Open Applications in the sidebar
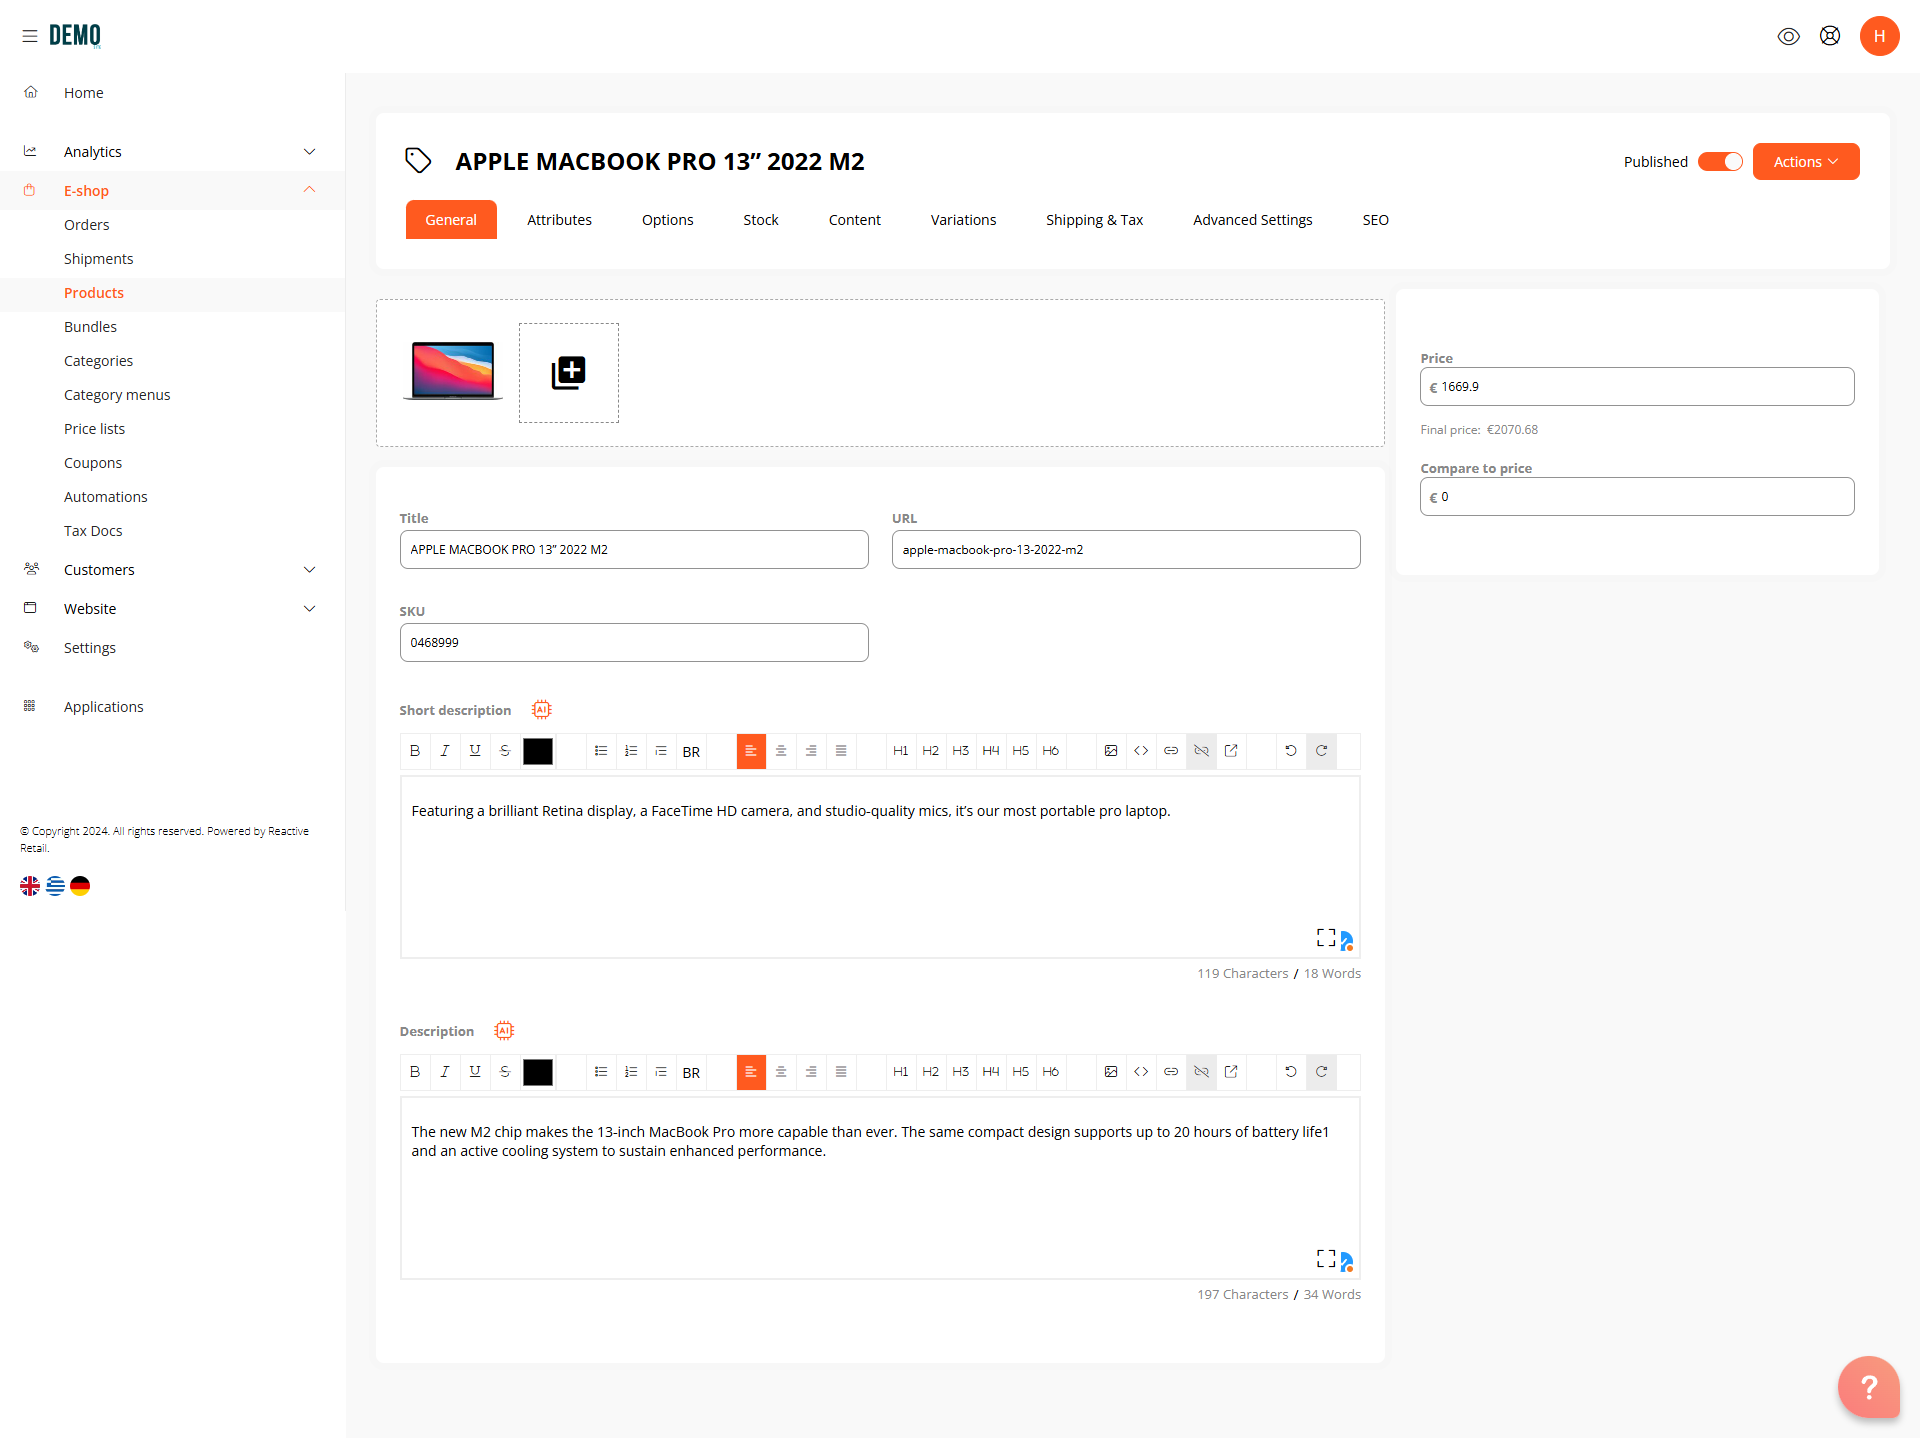1920x1438 pixels. tap(104, 707)
